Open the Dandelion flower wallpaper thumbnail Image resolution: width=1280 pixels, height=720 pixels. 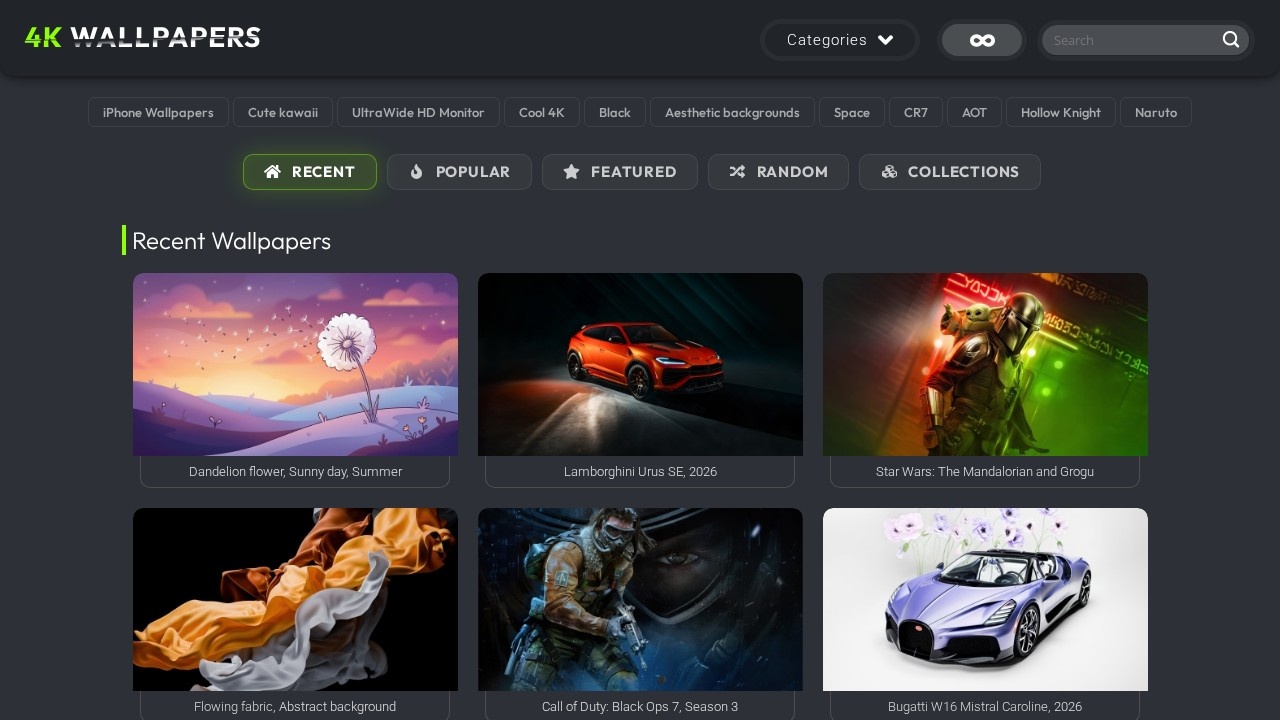pos(295,364)
